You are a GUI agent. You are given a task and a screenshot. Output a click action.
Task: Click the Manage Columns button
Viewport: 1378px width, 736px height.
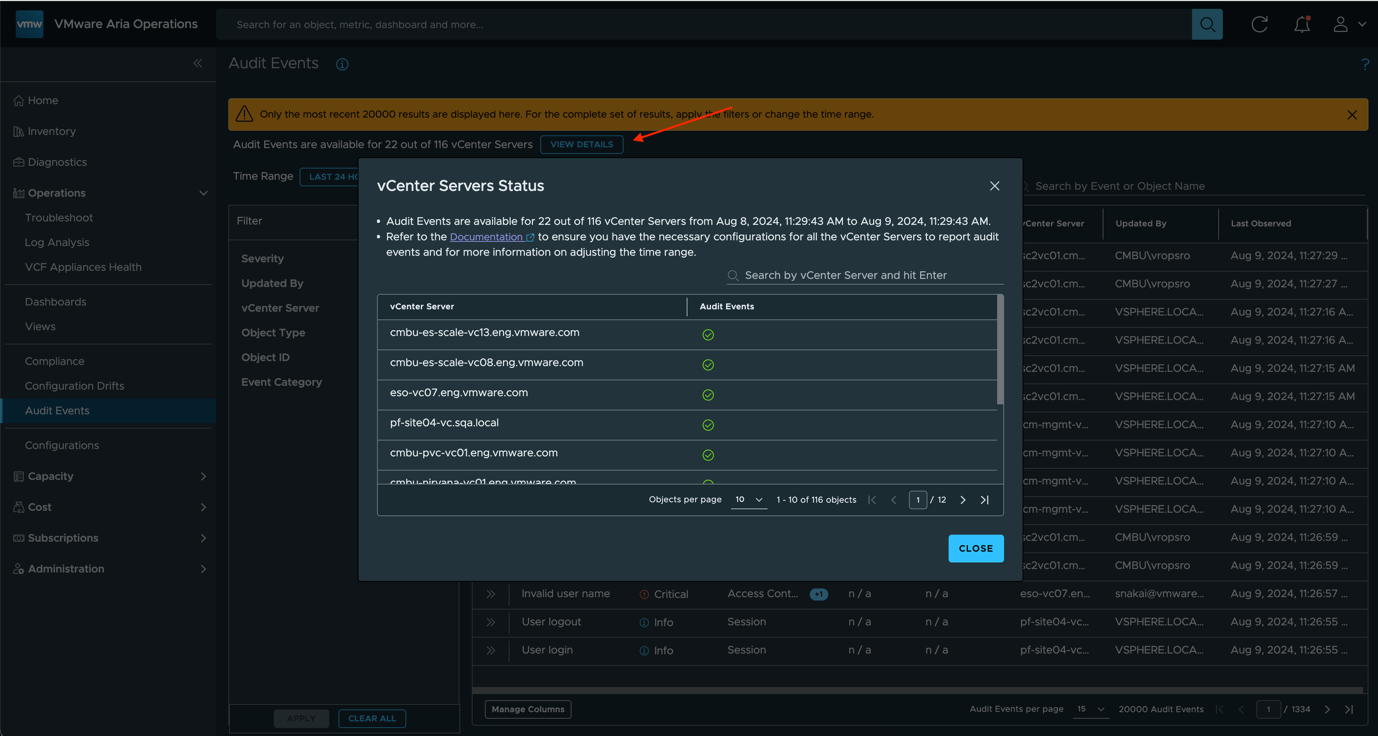tap(528, 710)
